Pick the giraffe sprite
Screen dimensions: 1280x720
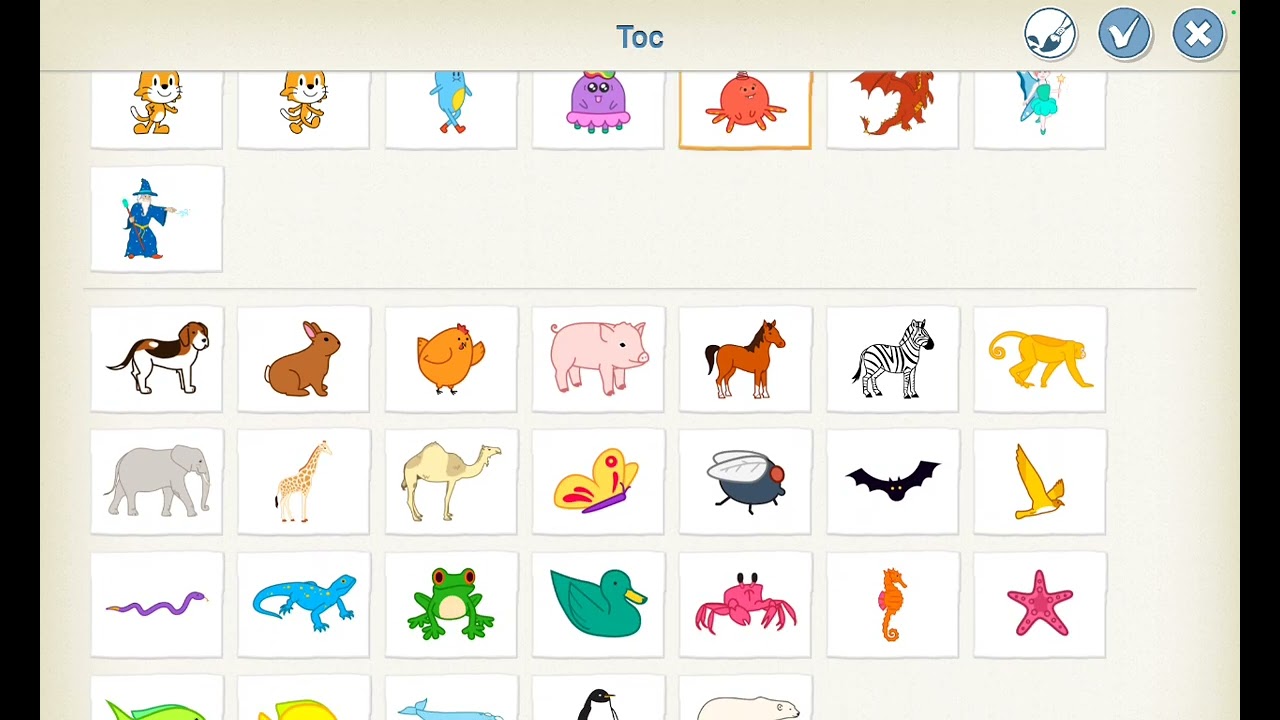pyautogui.click(x=304, y=481)
